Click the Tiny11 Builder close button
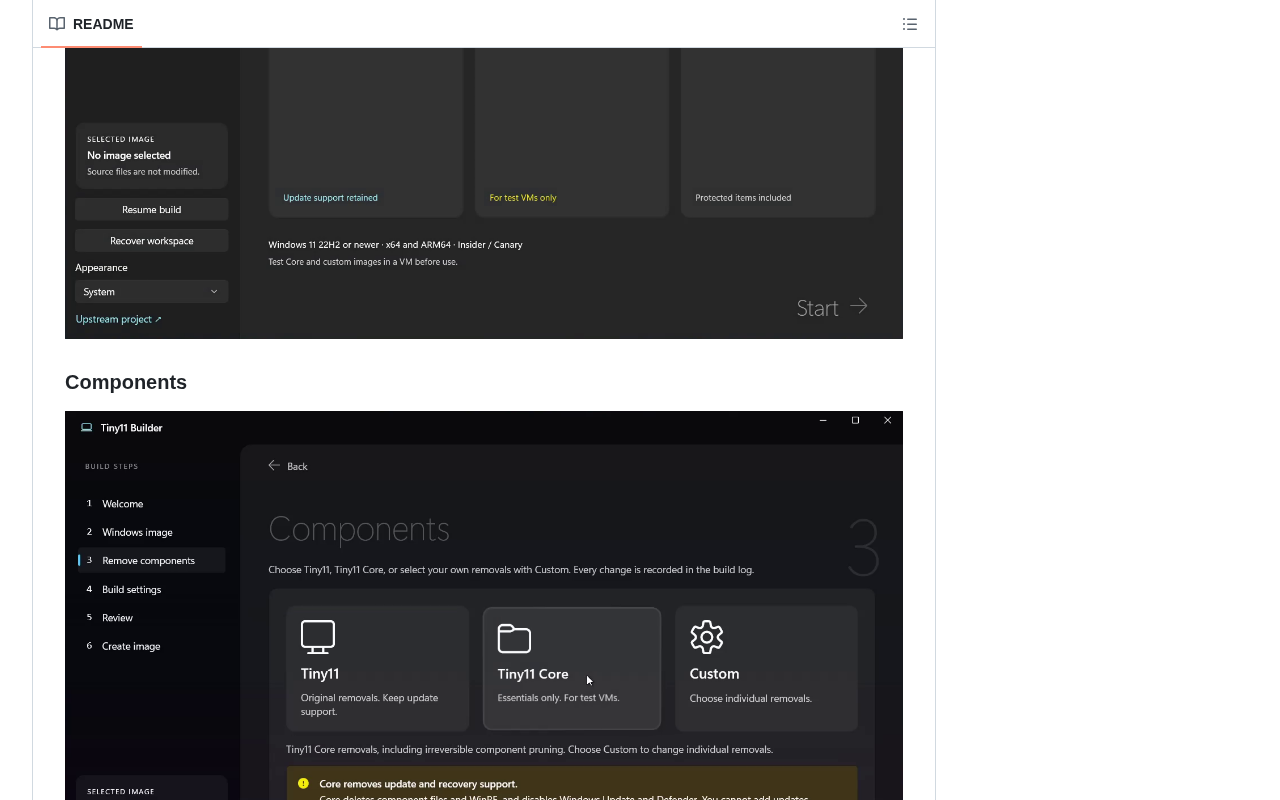Viewport: 1280px width, 800px height. (887, 421)
